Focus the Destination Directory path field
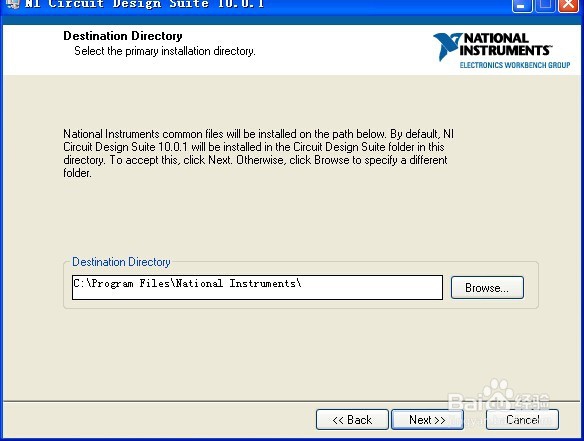Image resolution: width=584 pixels, height=441 pixels. [x=257, y=287]
